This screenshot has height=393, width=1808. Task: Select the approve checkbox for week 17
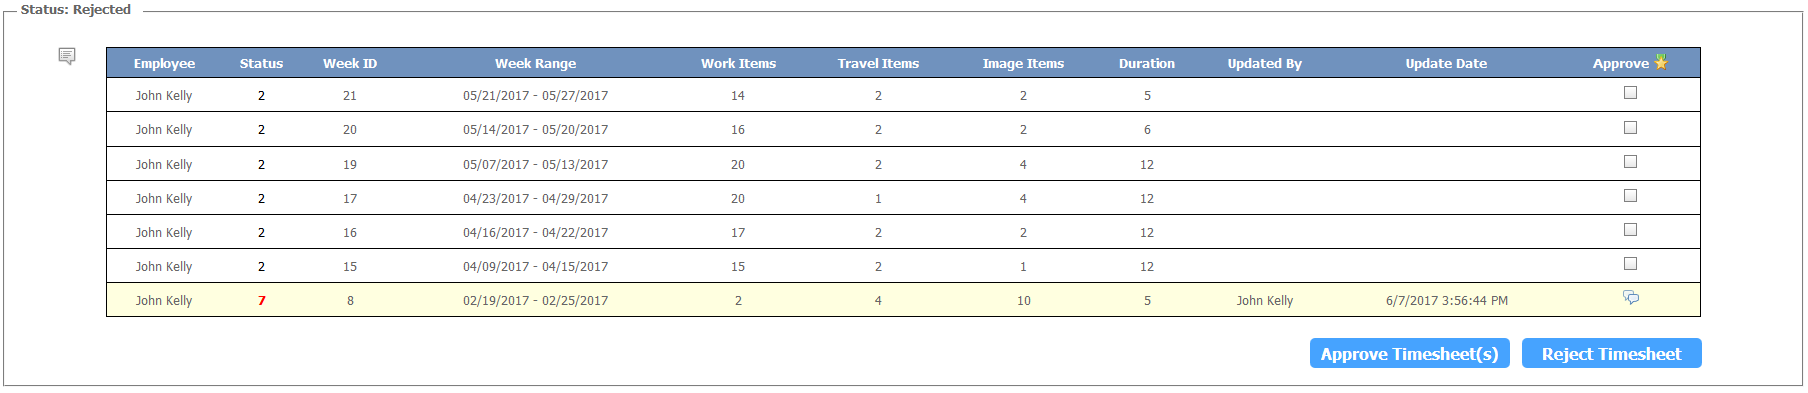pyautogui.click(x=1631, y=195)
